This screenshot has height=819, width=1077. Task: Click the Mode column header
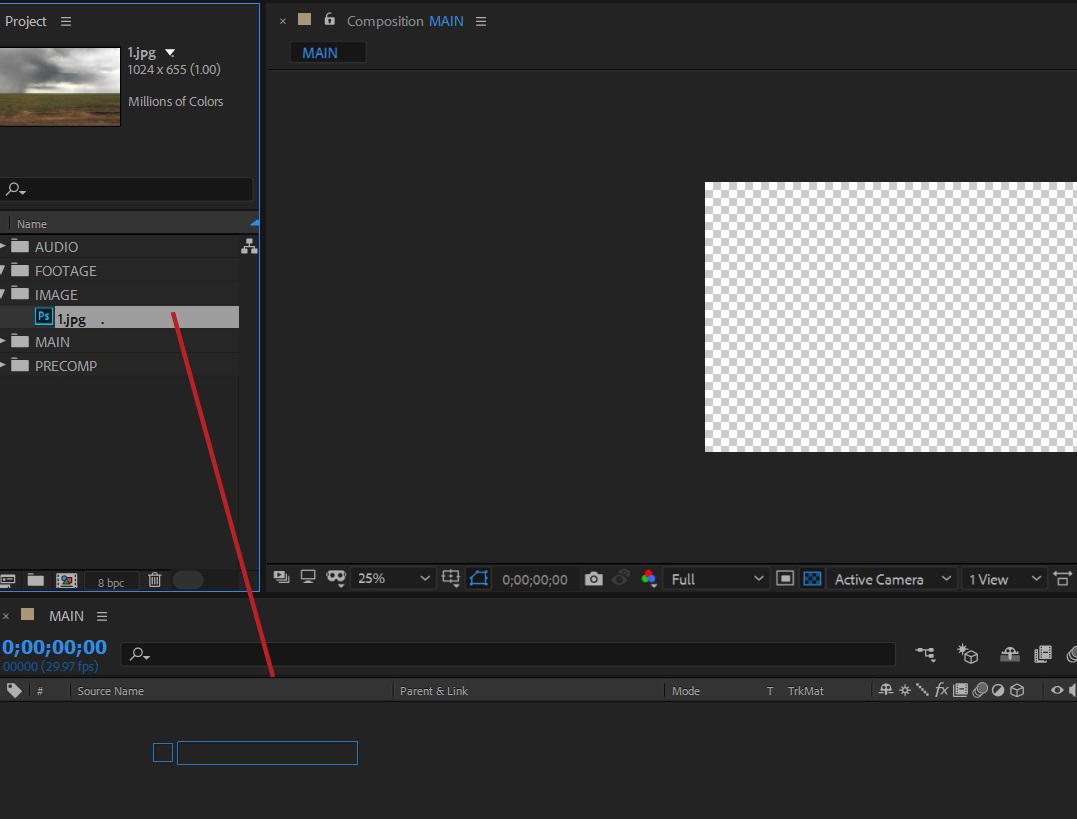click(685, 691)
